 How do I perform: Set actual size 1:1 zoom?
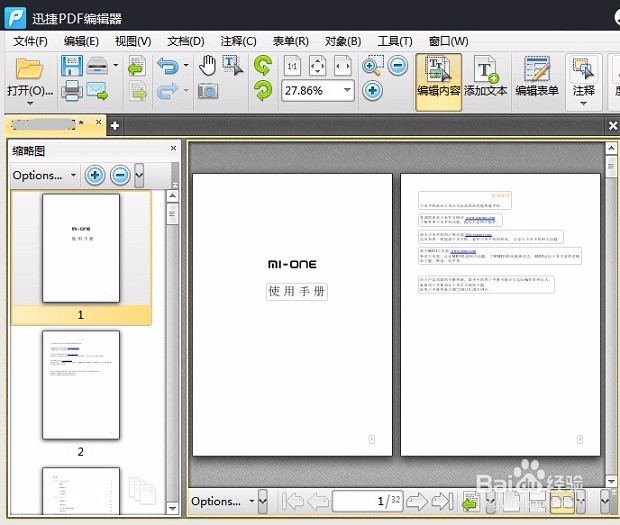pos(292,66)
